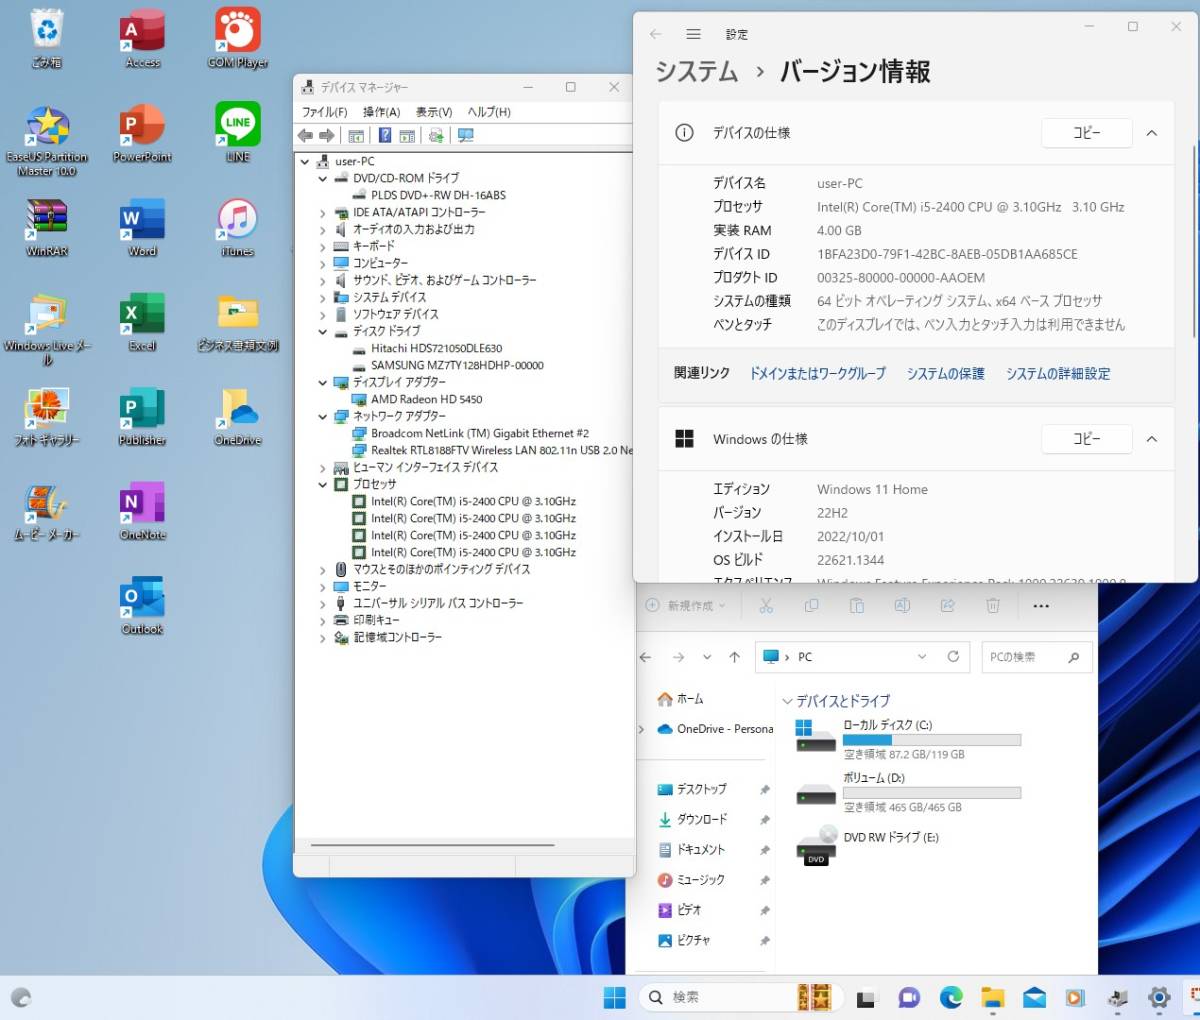Viewport: 1200px width, 1020px height.
Task: Open the 操作(A) menu
Action: click(x=381, y=112)
